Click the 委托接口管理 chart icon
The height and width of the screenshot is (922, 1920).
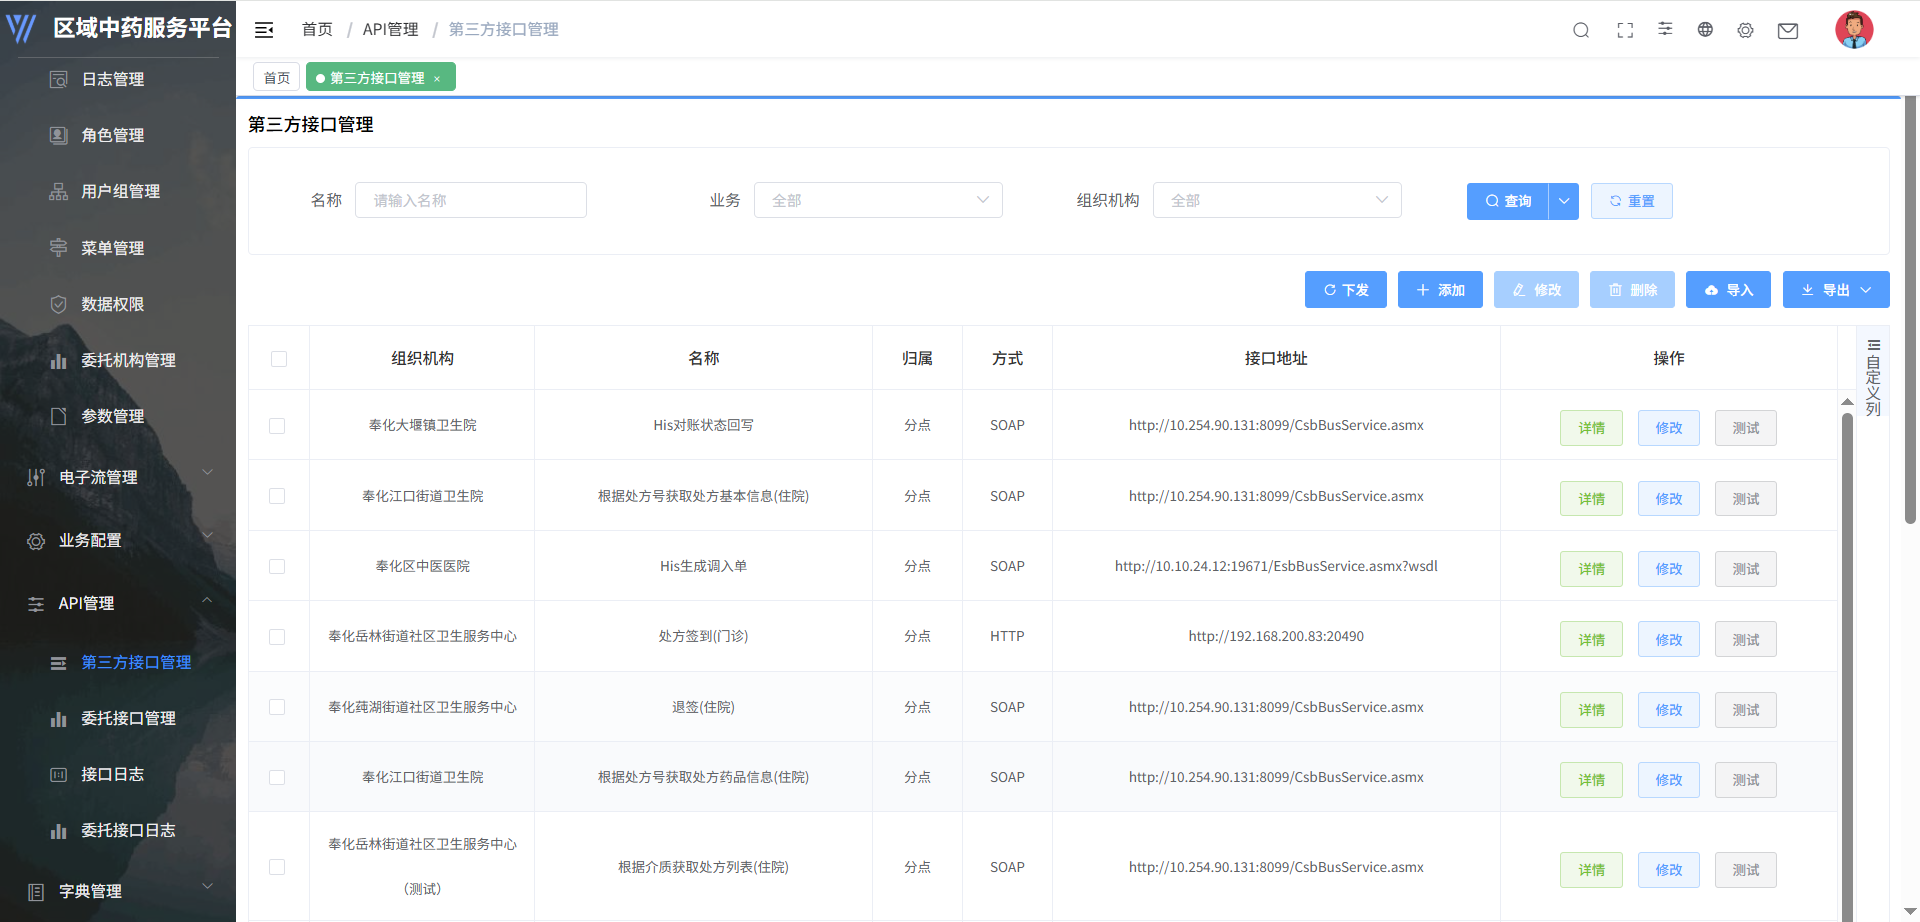pos(59,719)
